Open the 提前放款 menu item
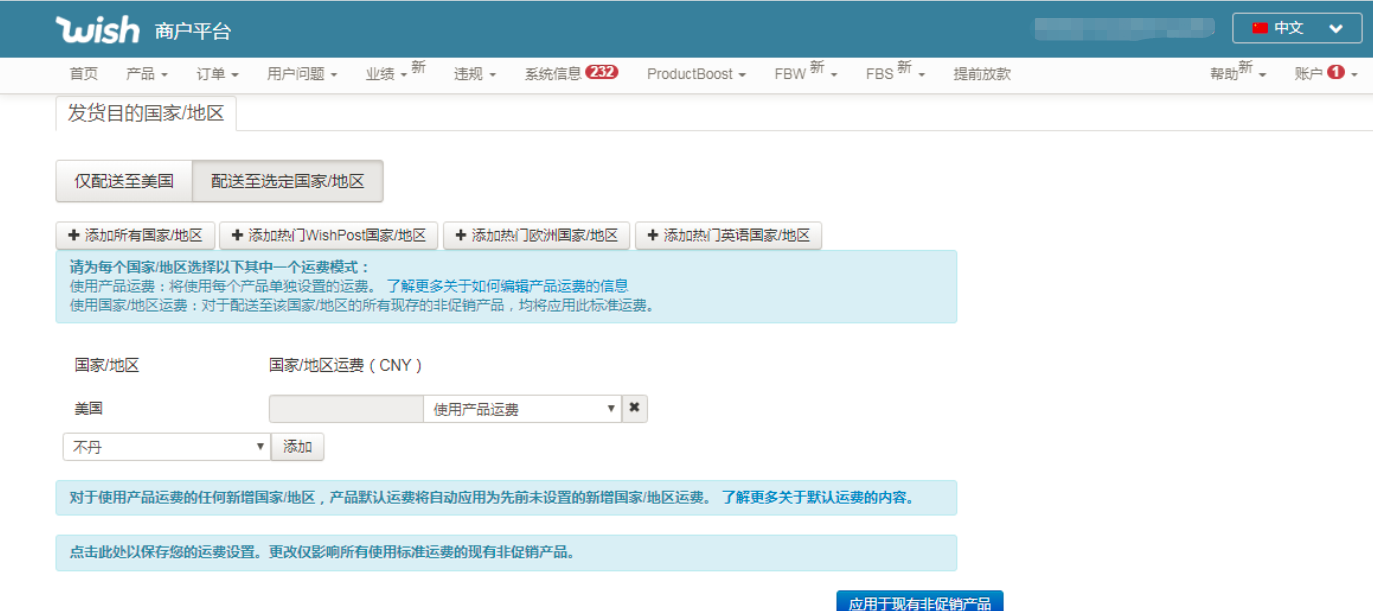 [982, 74]
